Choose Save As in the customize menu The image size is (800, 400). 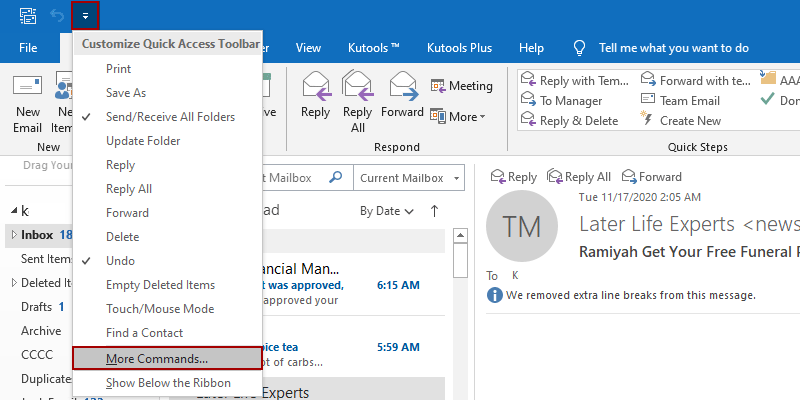pyautogui.click(x=167, y=92)
